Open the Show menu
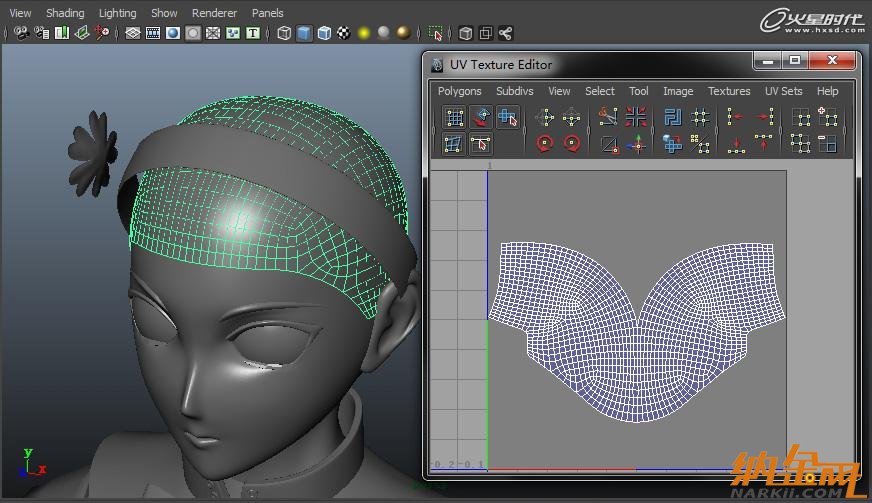The height and width of the screenshot is (503, 872). coord(164,13)
